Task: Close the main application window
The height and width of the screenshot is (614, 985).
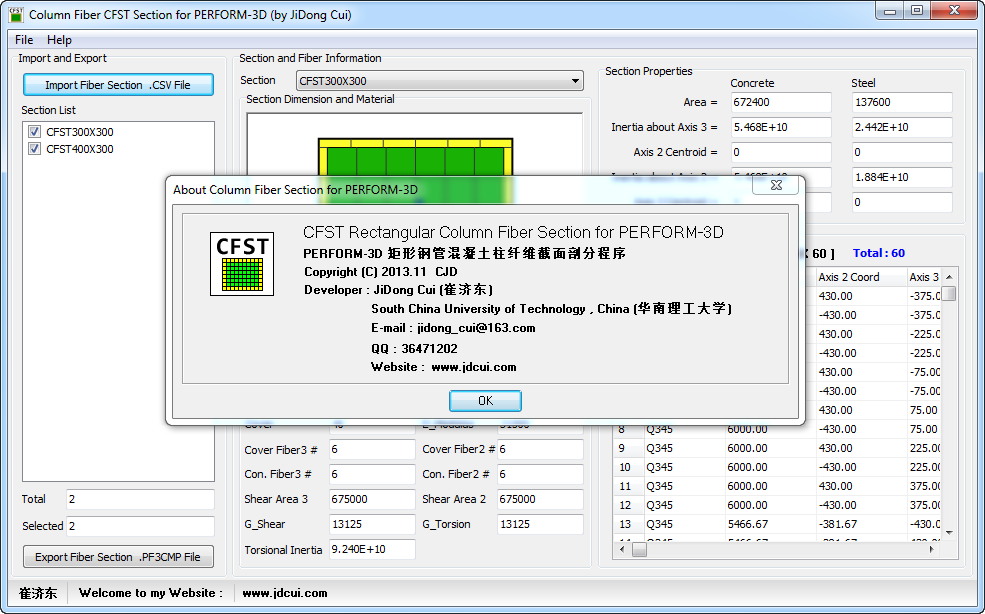Action: (x=954, y=11)
